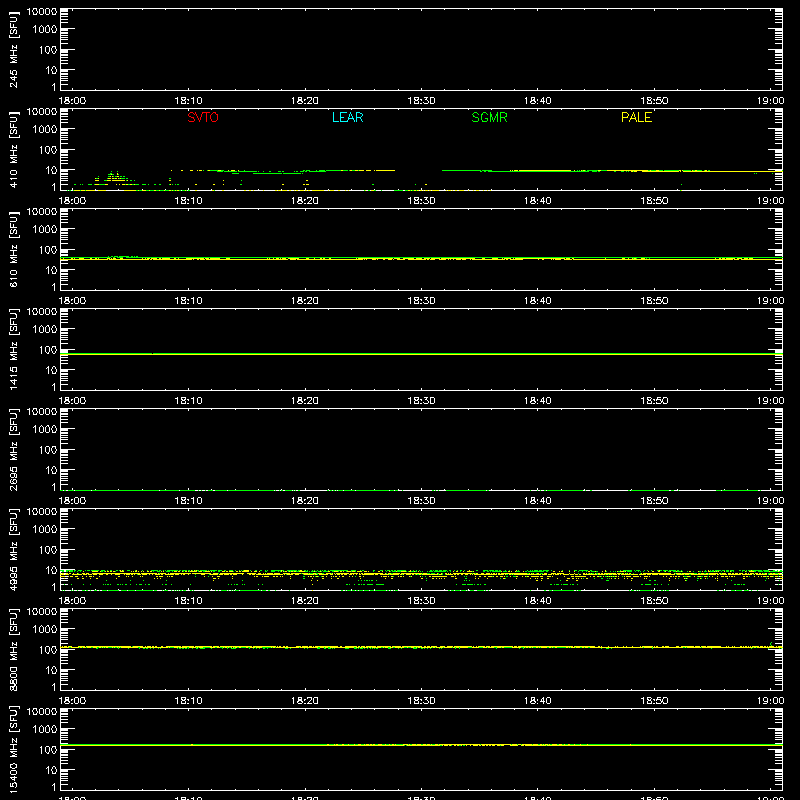Click the 610 MHz flux trace line
Image resolution: width=800 pixels, height=800 pixels.
(x=421, y=259)
